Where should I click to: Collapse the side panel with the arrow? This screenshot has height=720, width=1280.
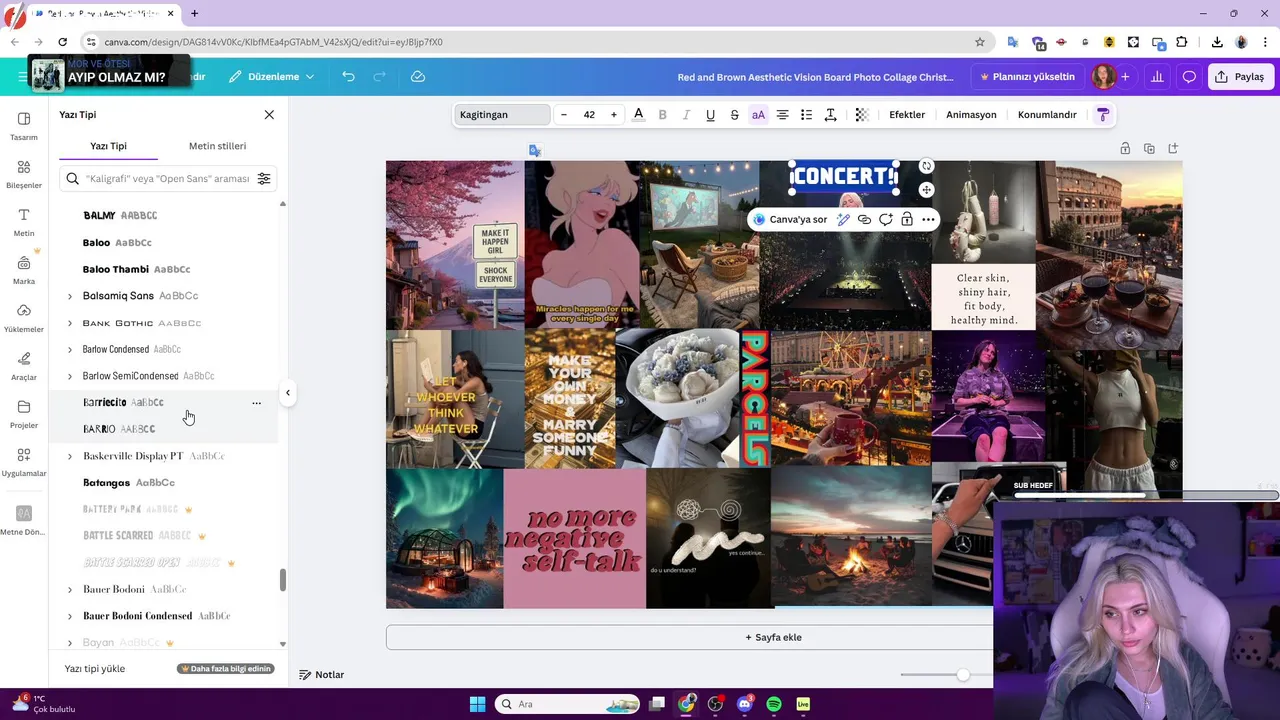tap(288, 393)
